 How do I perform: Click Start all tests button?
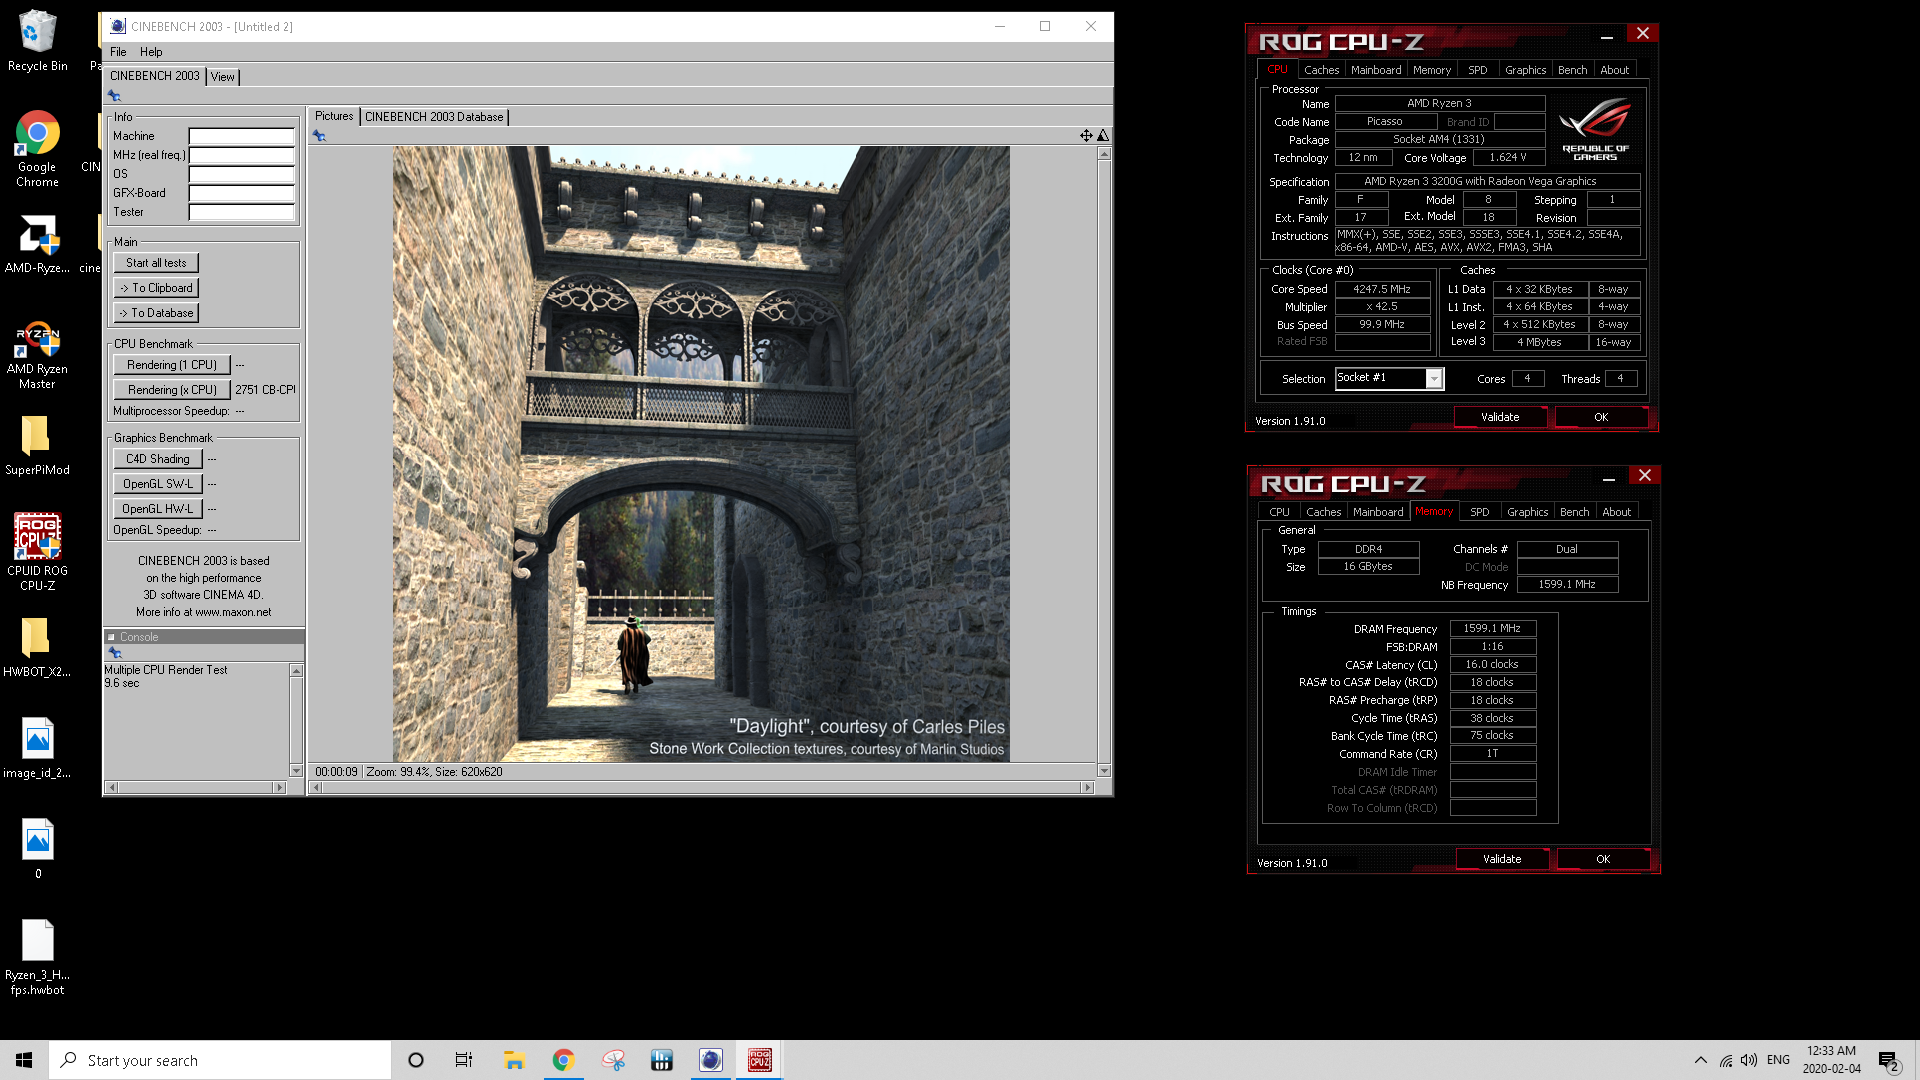[156, 263]
